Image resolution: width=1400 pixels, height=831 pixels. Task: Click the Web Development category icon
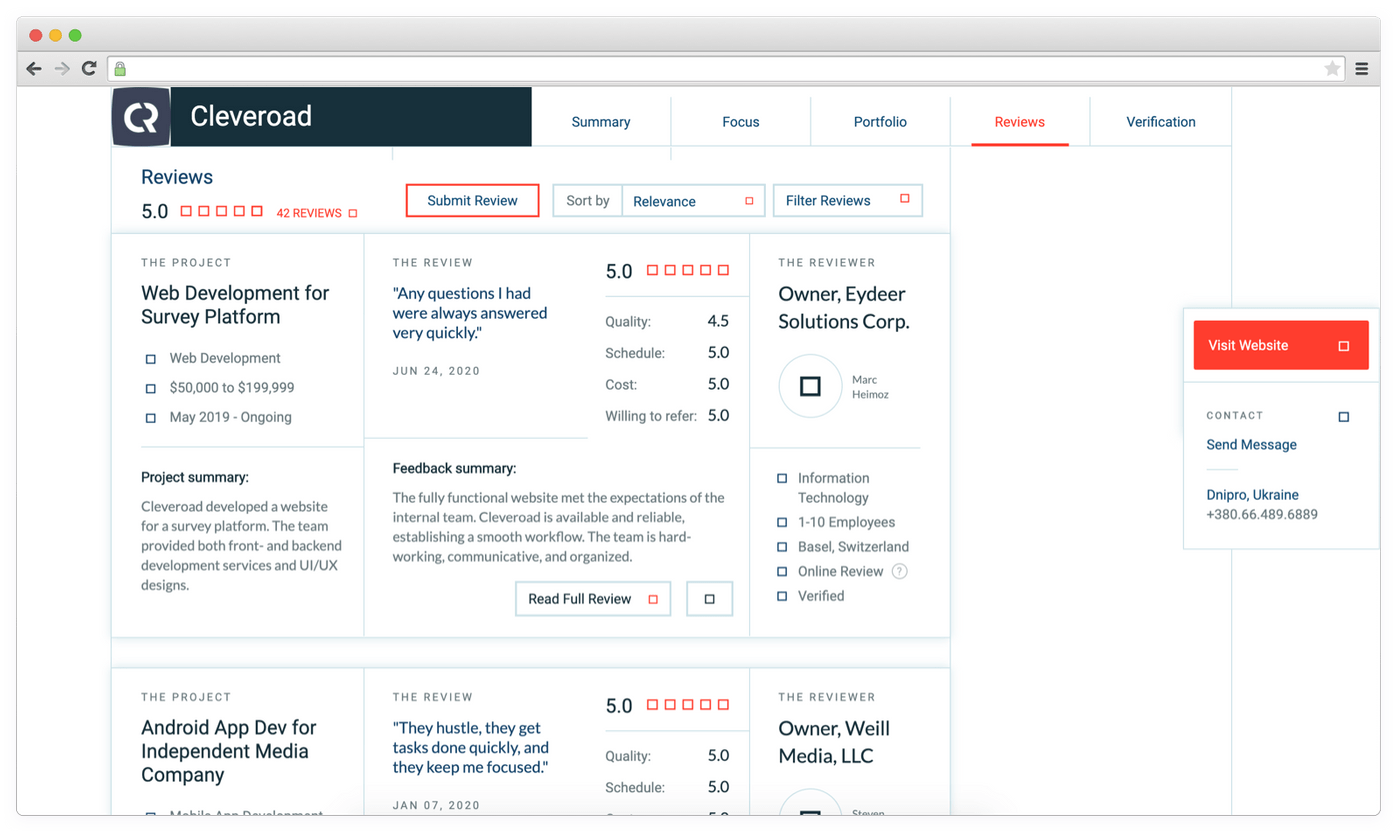click(151, 359)
